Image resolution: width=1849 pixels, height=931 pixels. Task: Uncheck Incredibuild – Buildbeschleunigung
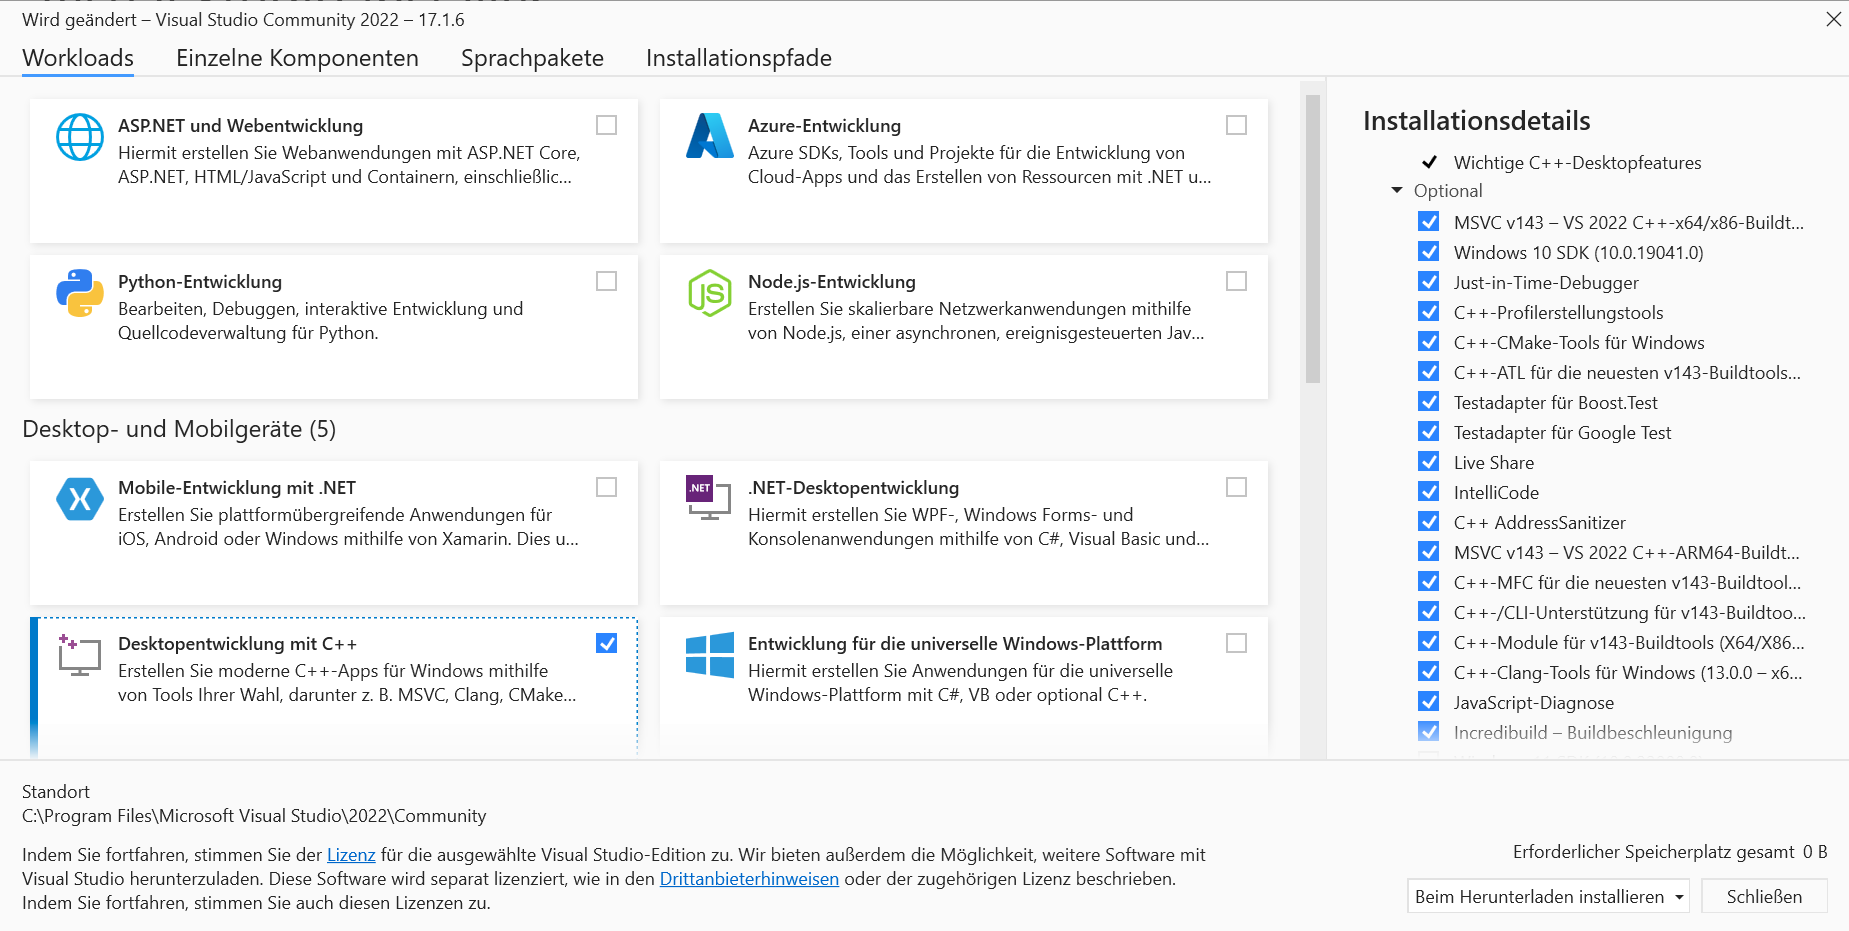[1429, 732]
